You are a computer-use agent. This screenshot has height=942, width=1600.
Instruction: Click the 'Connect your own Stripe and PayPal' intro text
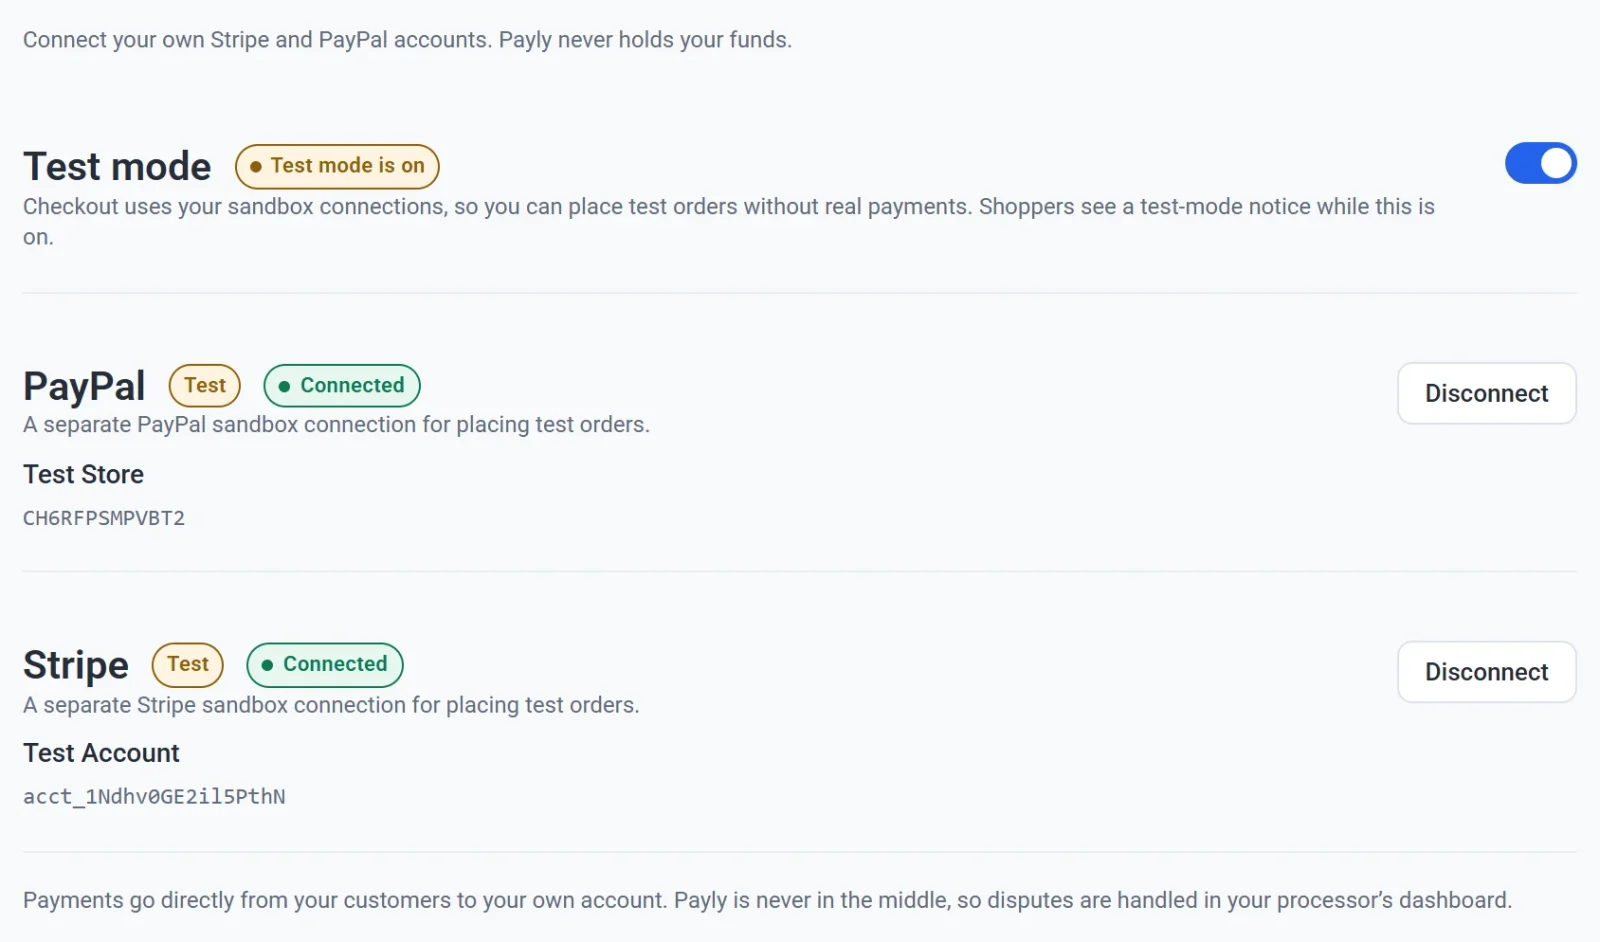click(407, 40)
